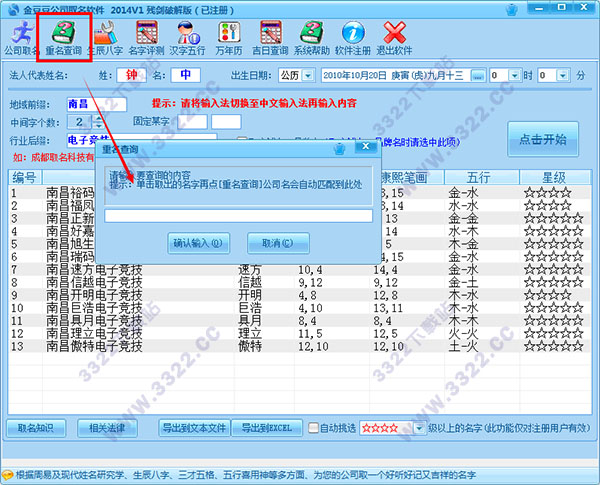
Task: Select row 南昌微特电子竞技
Action: click(x=300, y=346)
